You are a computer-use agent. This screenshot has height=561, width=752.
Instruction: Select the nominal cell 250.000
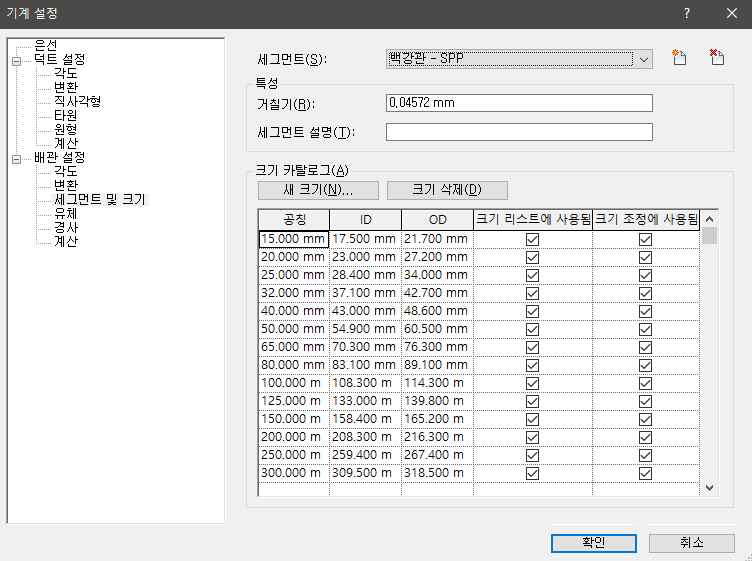coord(294,455)
